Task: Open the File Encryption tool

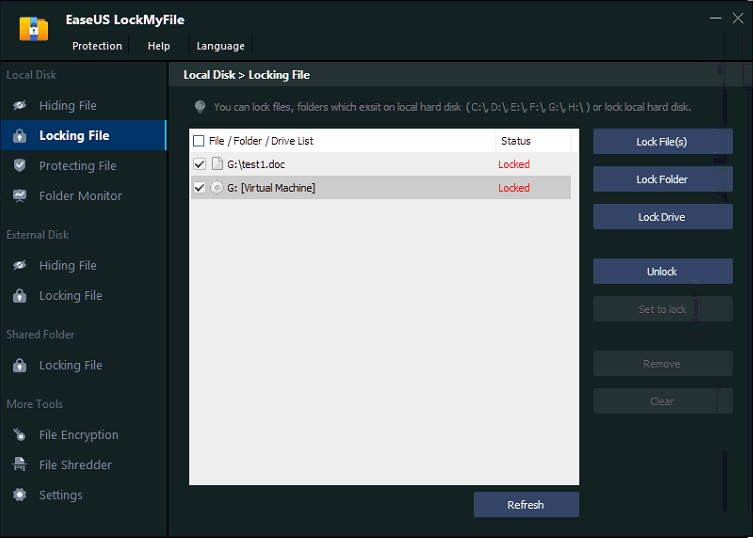Action: [x=83, y=435]
